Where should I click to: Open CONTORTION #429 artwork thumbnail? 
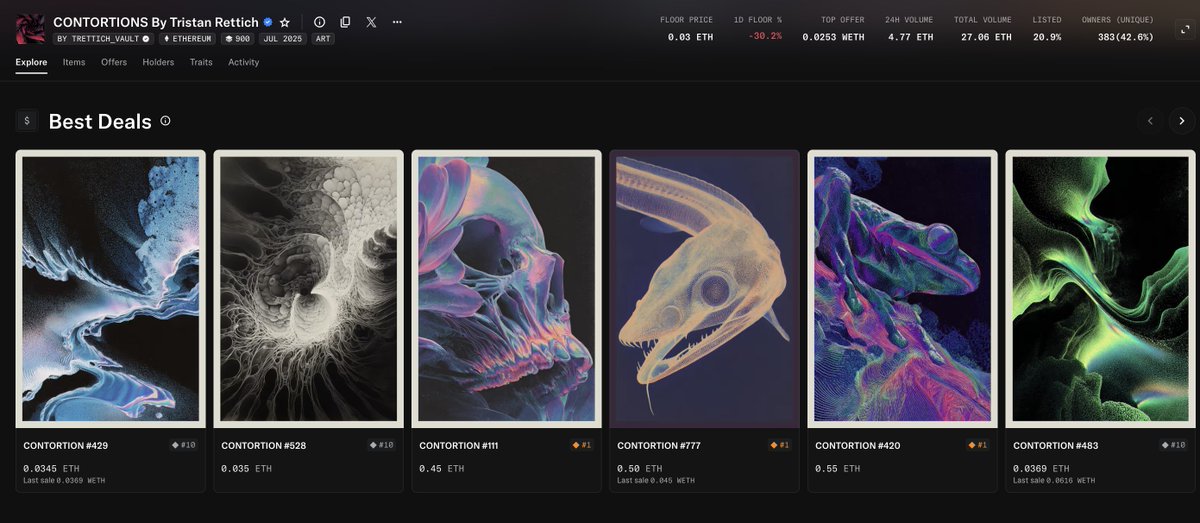coord(110,289)
